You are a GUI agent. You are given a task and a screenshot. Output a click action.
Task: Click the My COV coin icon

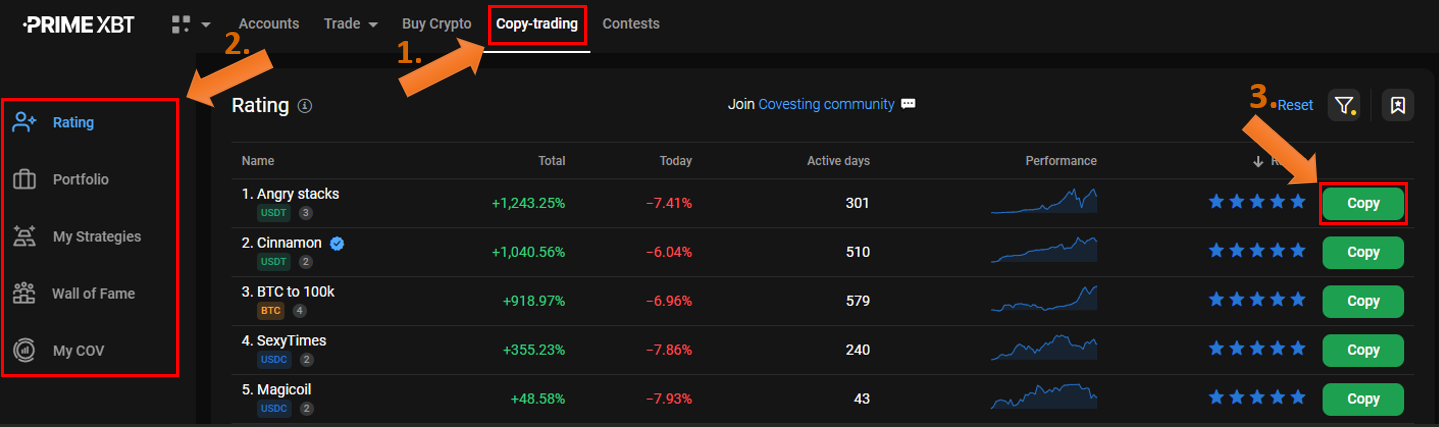(24, 351)
